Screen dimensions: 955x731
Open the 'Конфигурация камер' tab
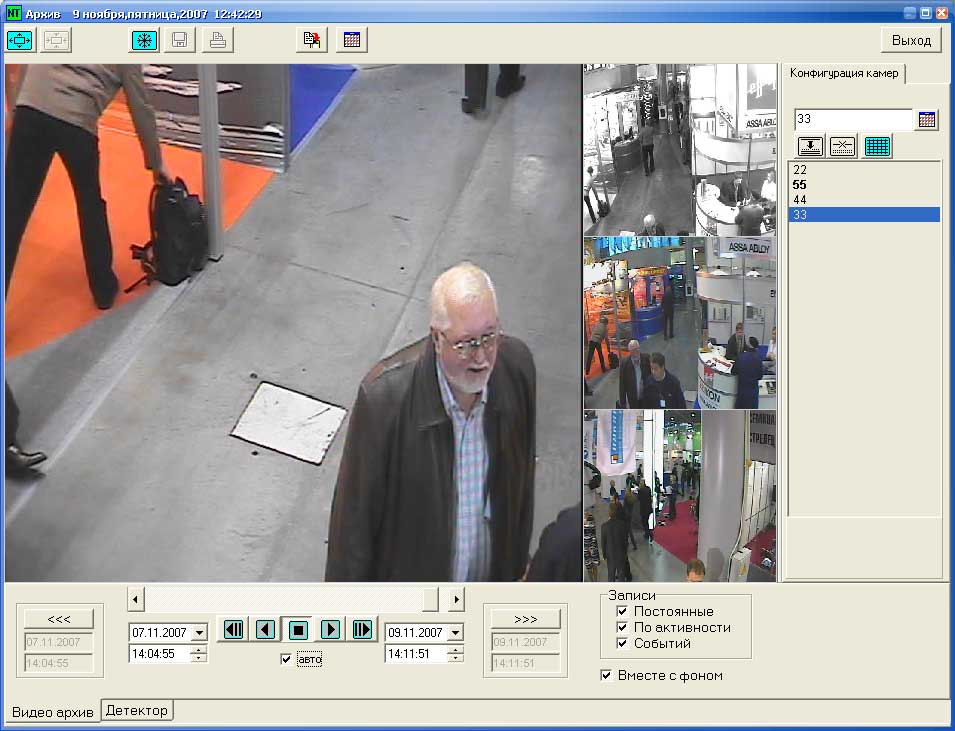pos(844,74)
